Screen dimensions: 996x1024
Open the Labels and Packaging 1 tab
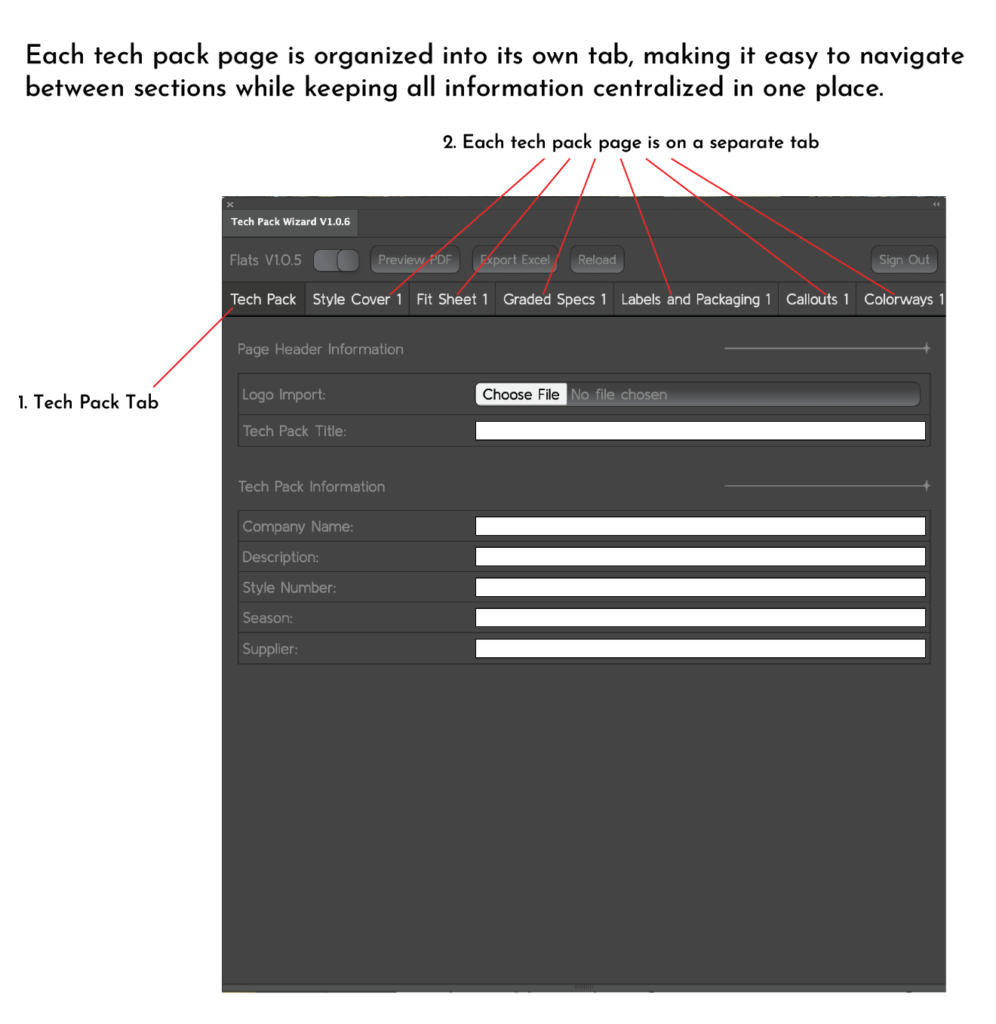(696, 299)
